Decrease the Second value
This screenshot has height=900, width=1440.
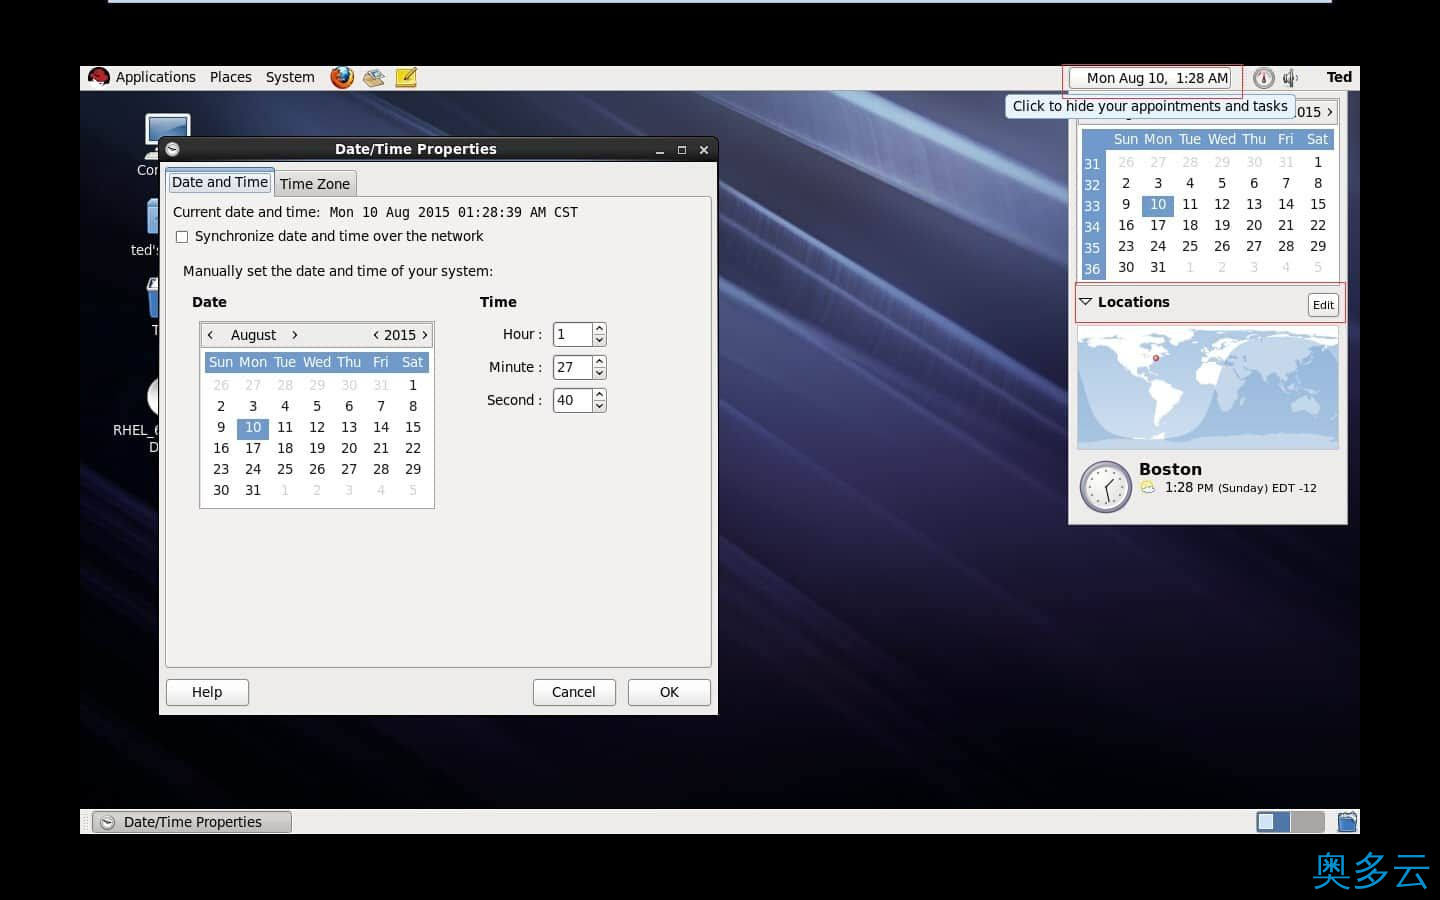point(599,406)
